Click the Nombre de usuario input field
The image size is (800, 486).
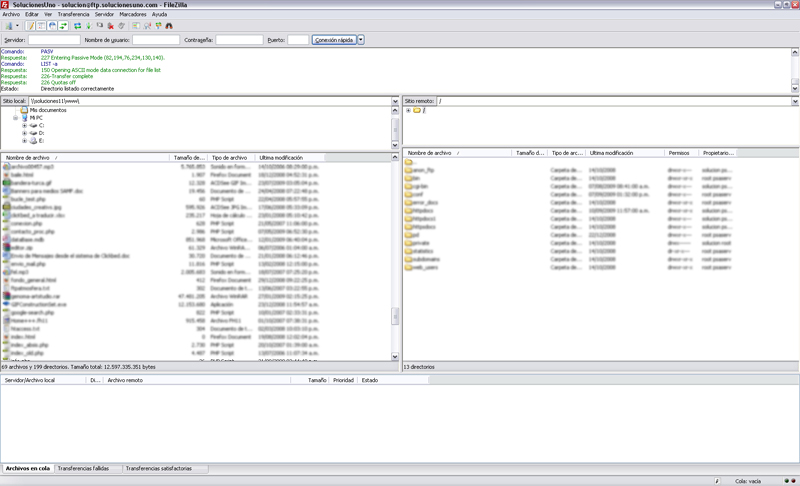click(x=156, y=40)
